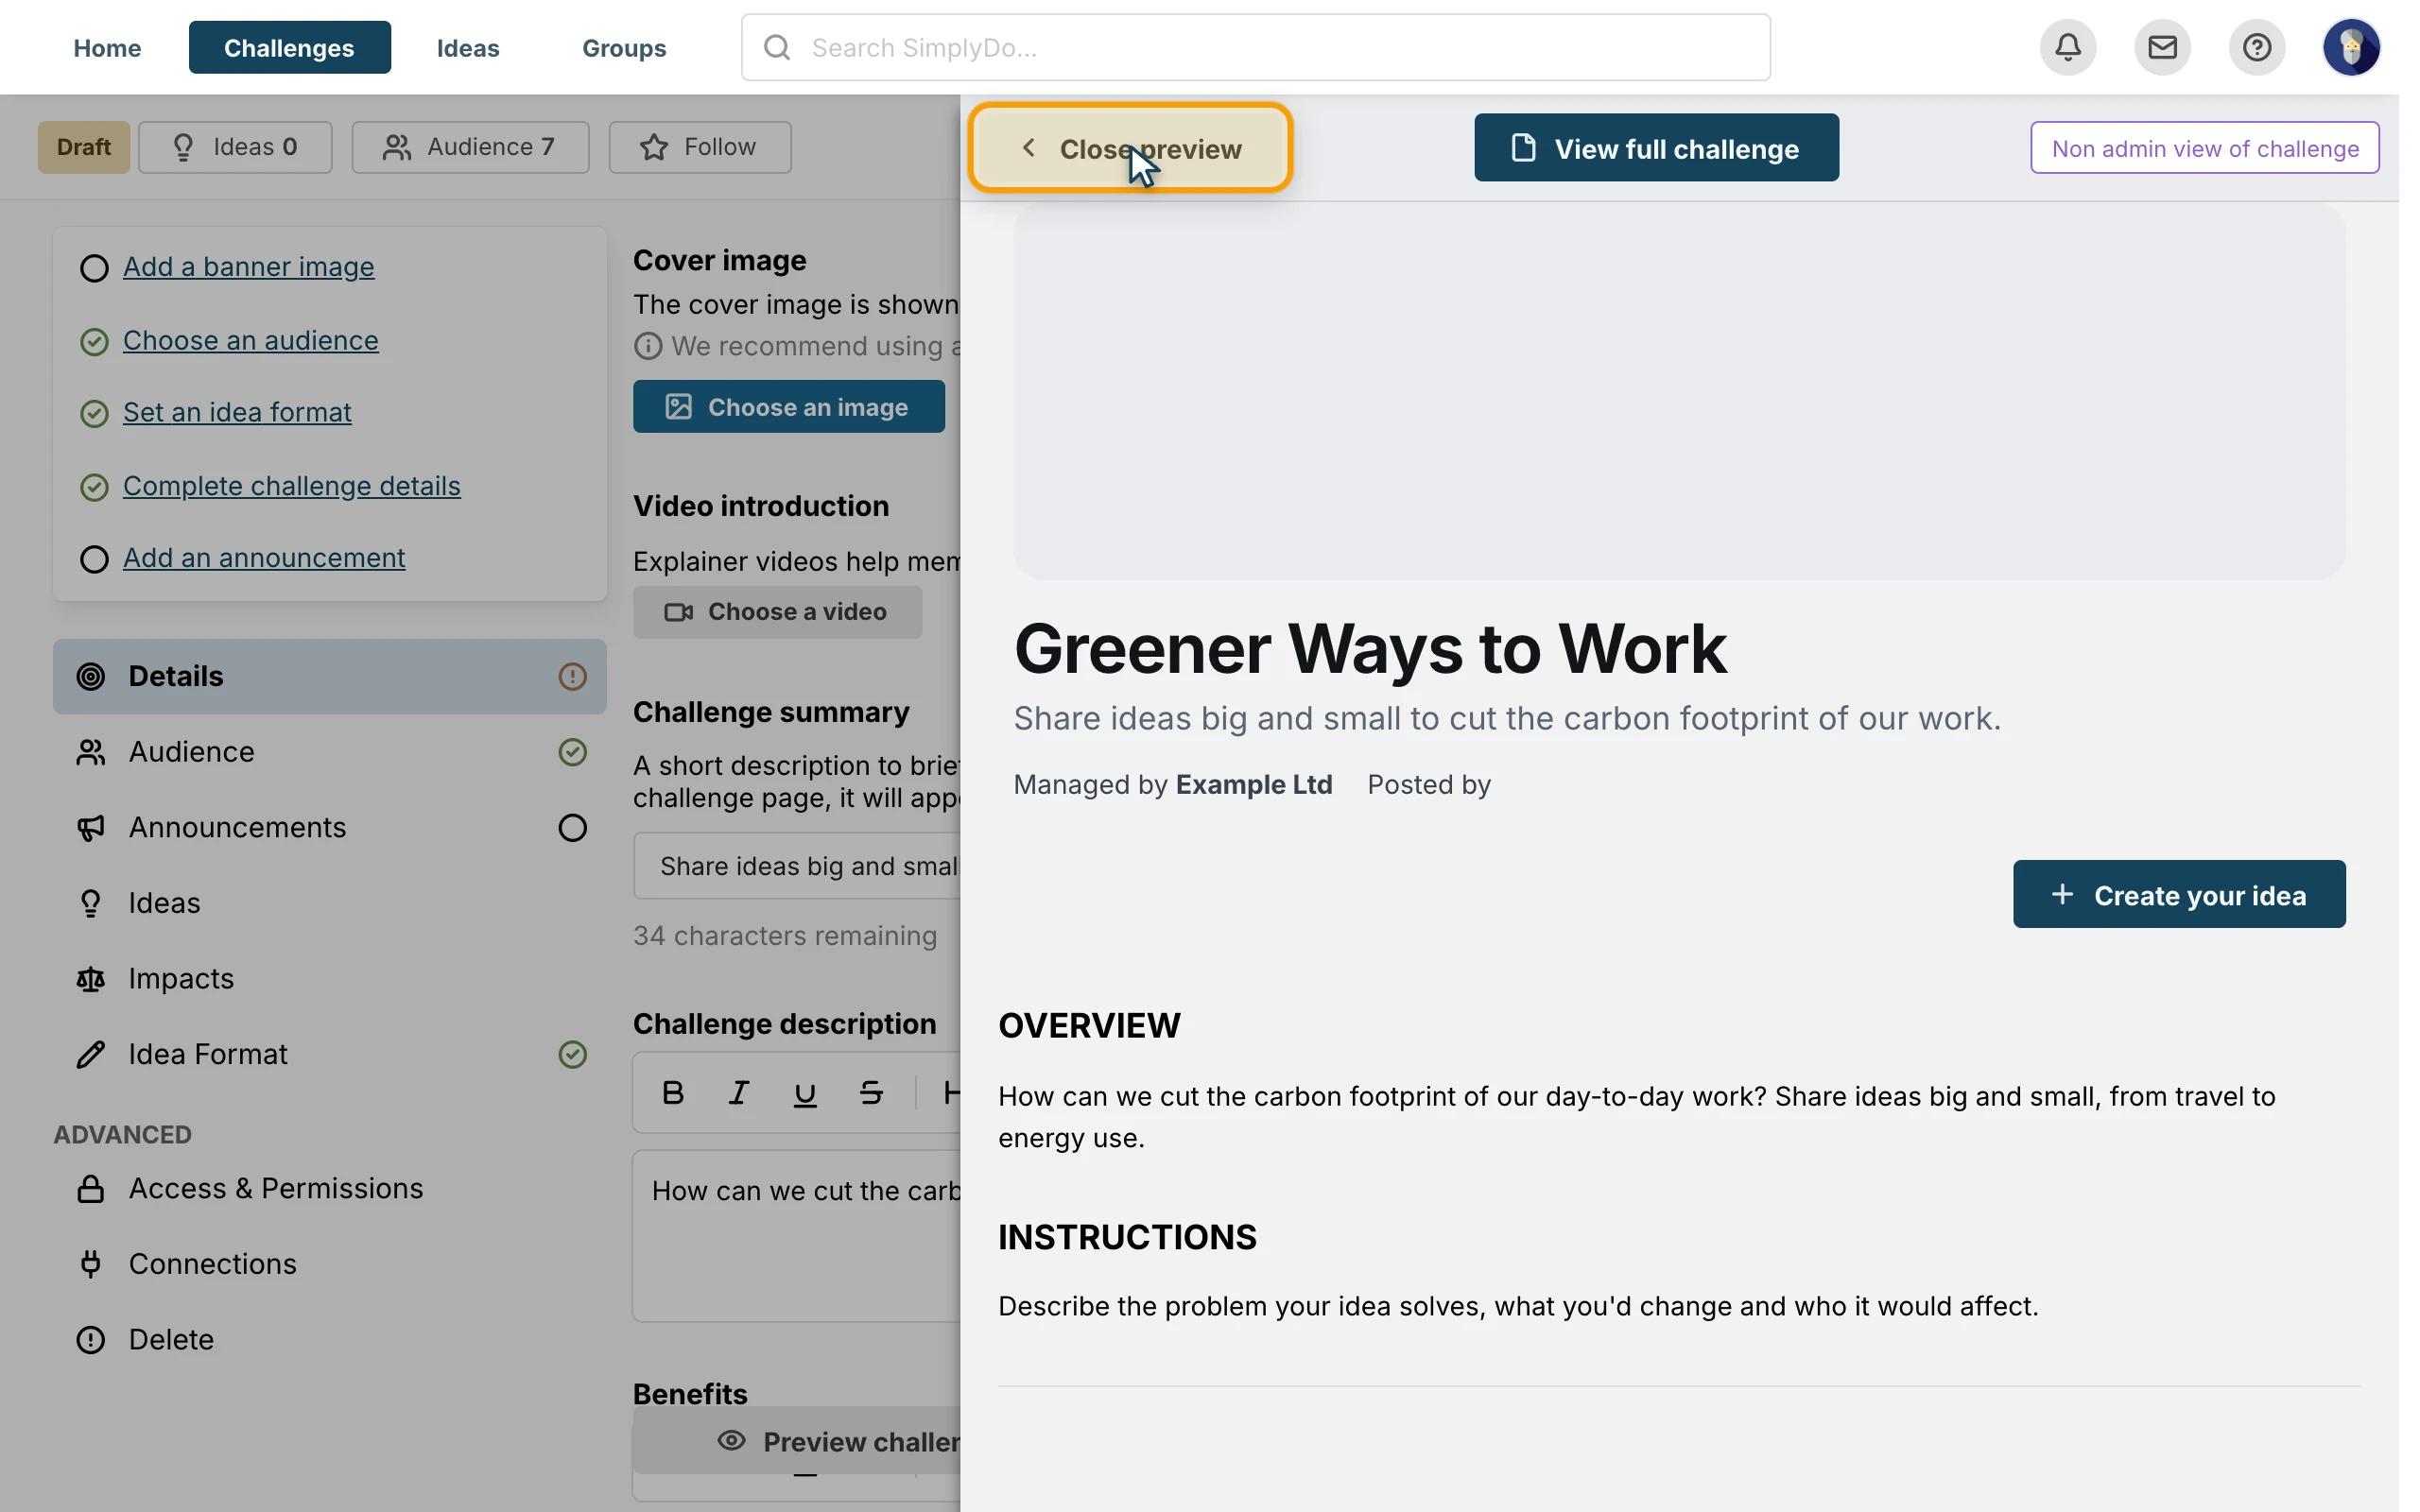Apply bold formatting in description editor
This screenshot has width=2420, height=1512.
(x=673, y=1093)
